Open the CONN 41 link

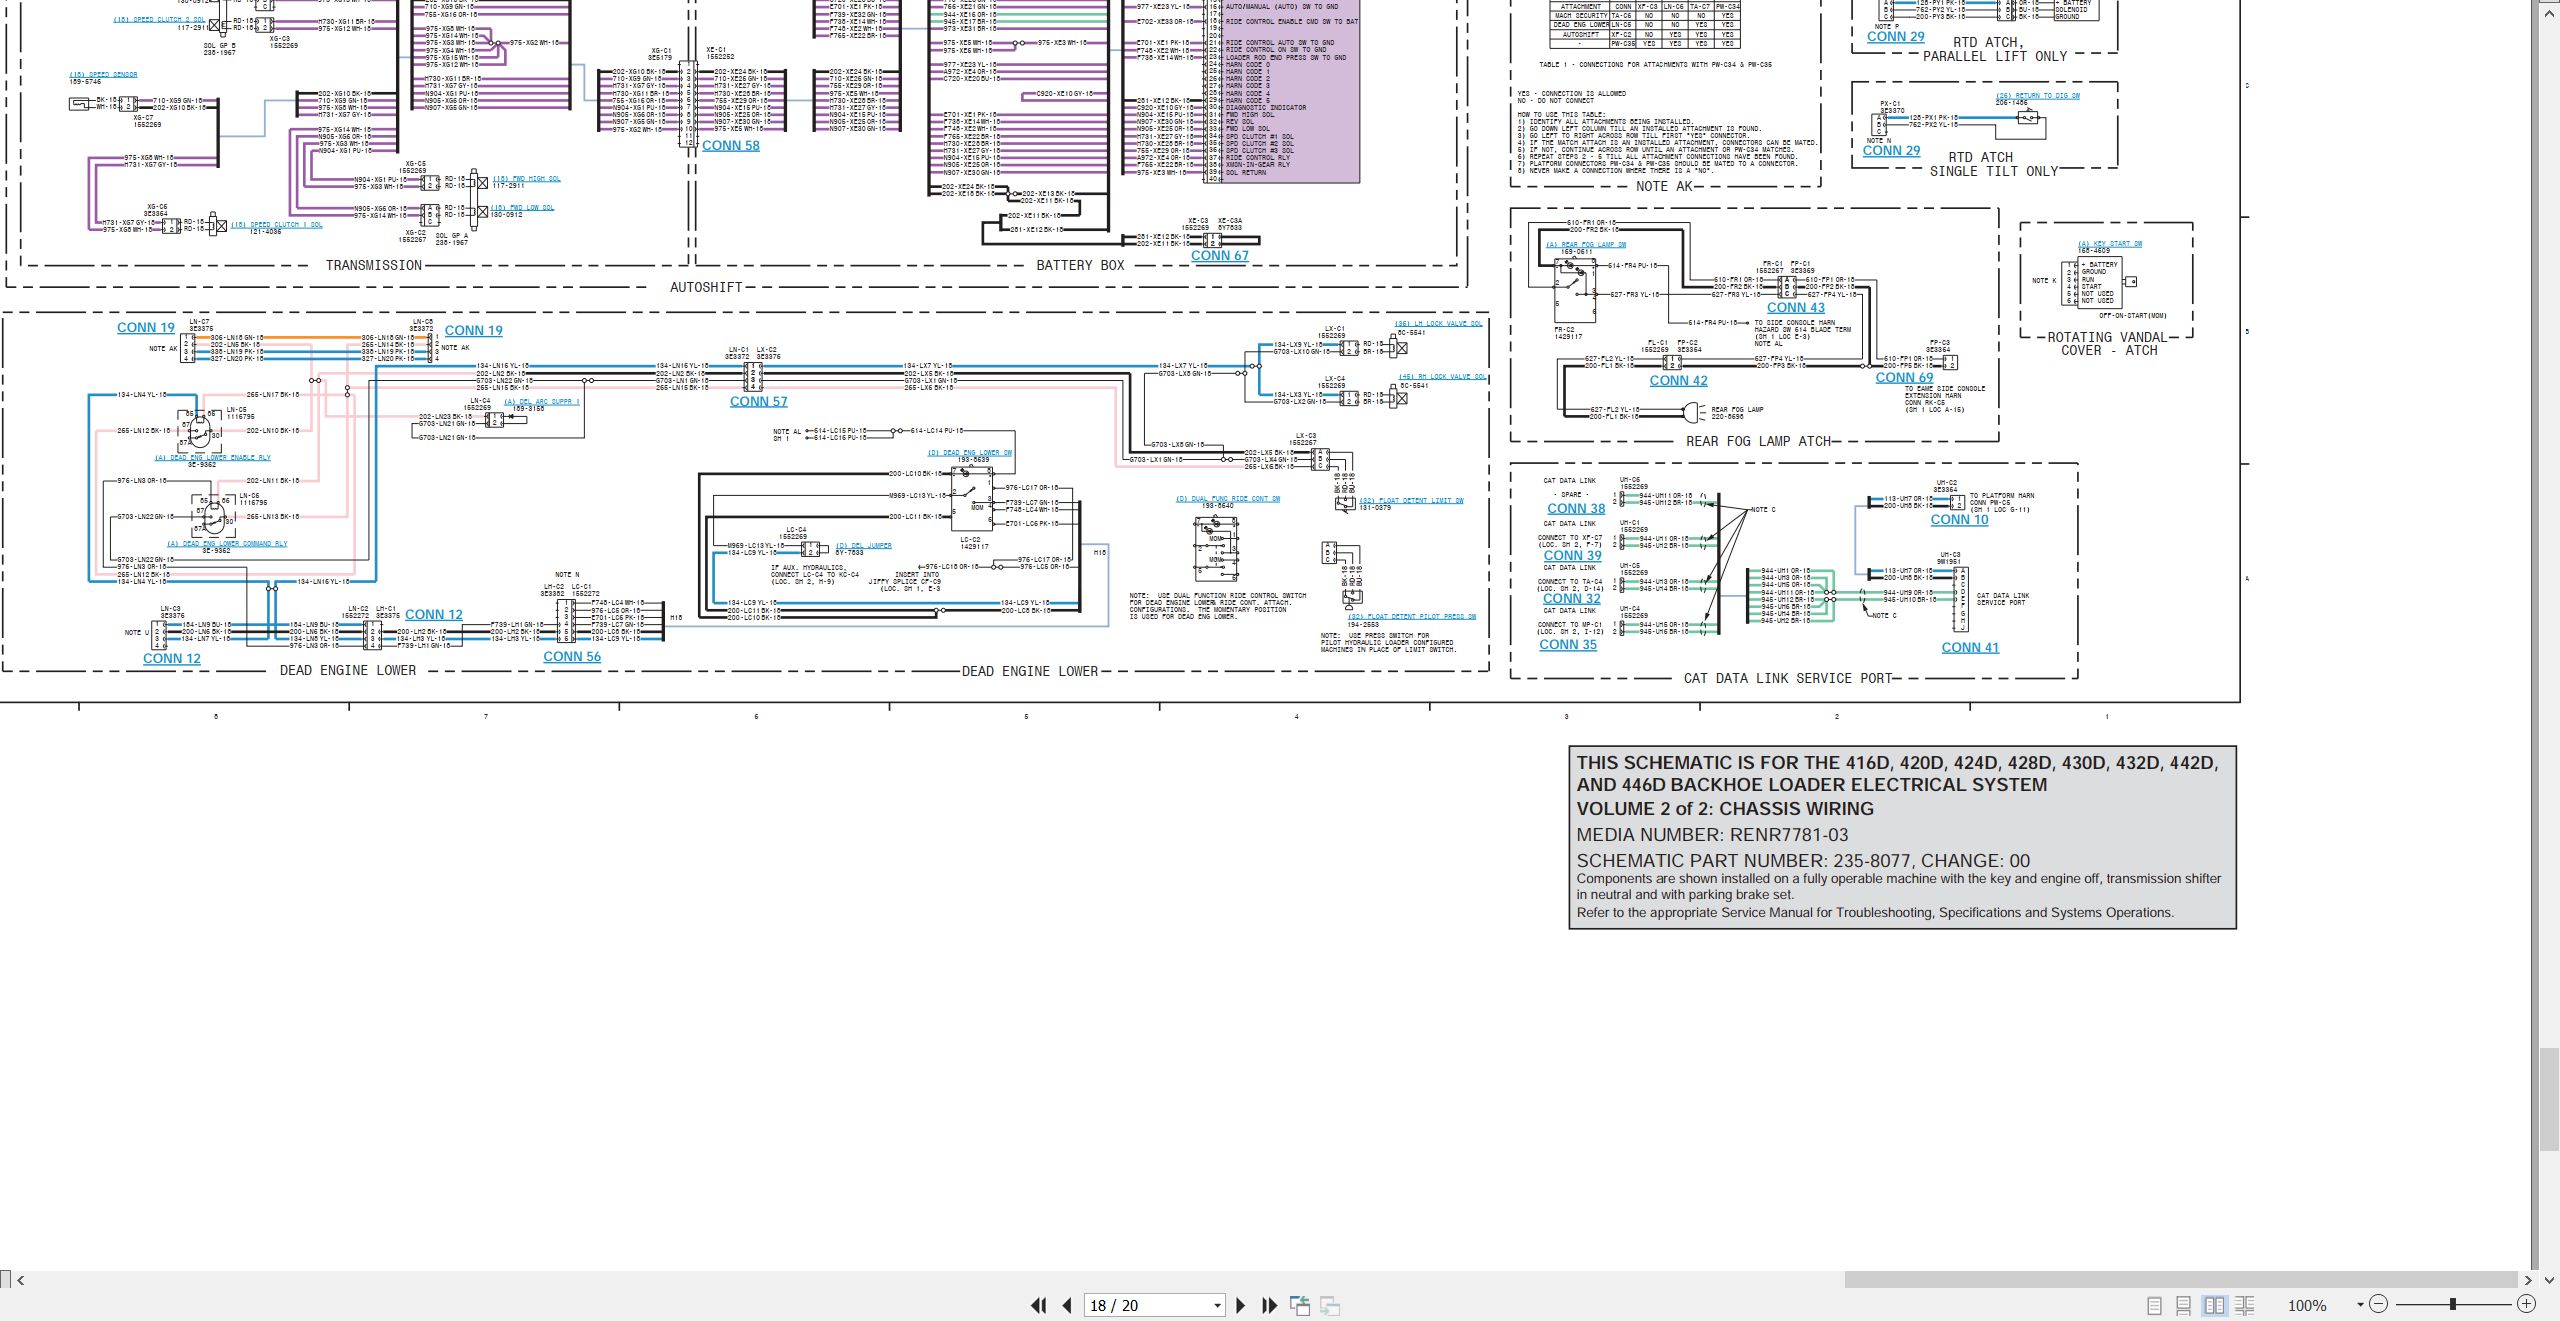pos(1970,648)
